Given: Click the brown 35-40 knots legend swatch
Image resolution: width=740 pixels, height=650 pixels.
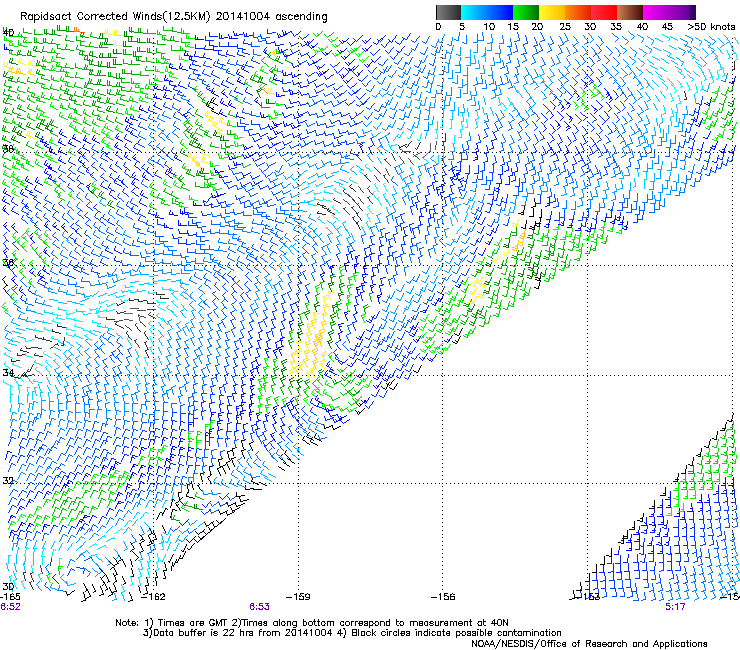Looking at the screenshot, I should 630,12.
